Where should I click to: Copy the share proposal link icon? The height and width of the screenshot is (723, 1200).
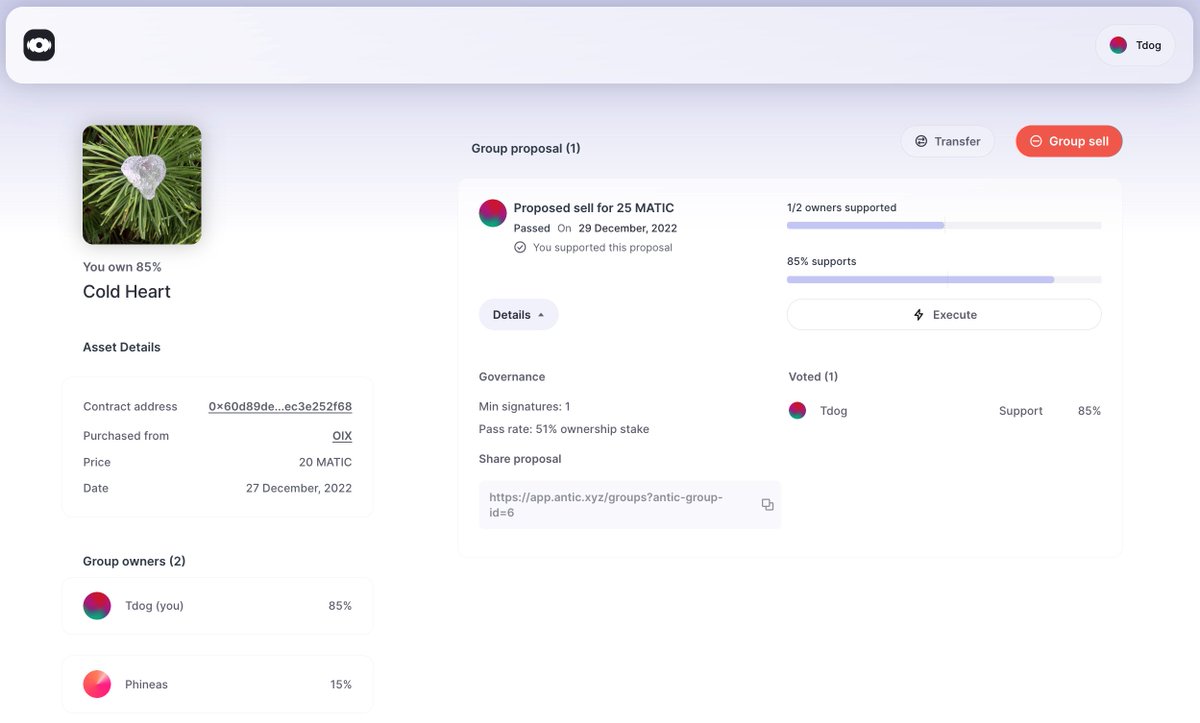[x=767, y=505]
